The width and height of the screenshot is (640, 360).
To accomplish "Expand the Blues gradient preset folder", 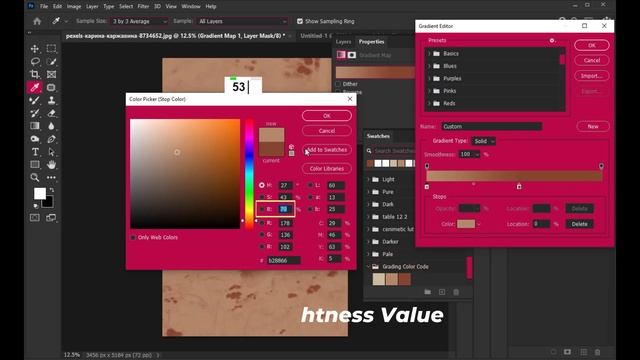I will tap(429, 66).
